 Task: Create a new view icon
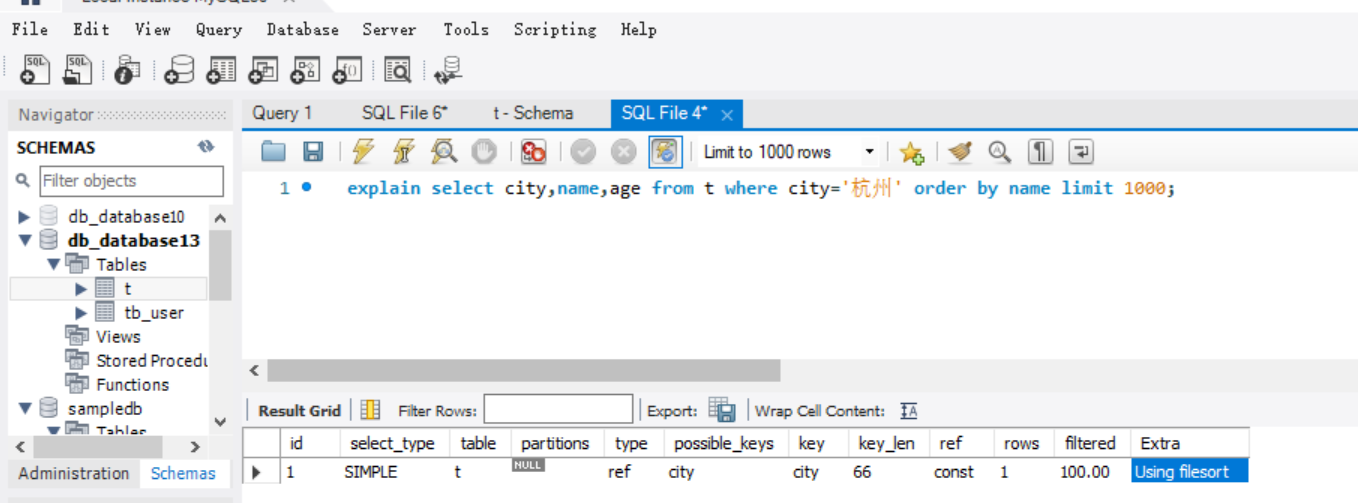pyautogui.click(x=263, y=69)
